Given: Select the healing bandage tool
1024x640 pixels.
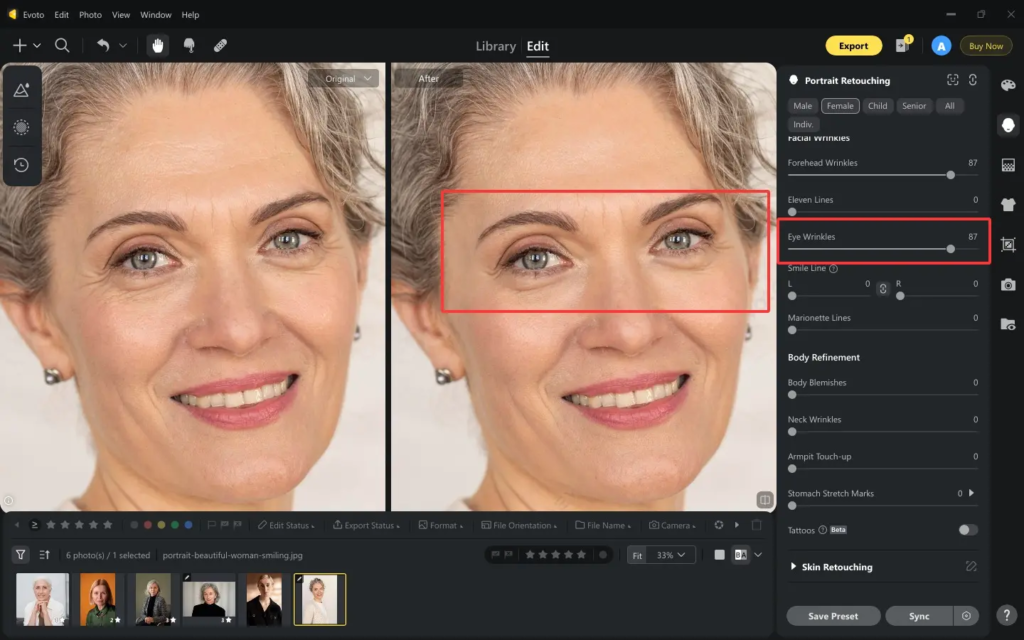Looking at the screenshot, I should click(220, 45).
